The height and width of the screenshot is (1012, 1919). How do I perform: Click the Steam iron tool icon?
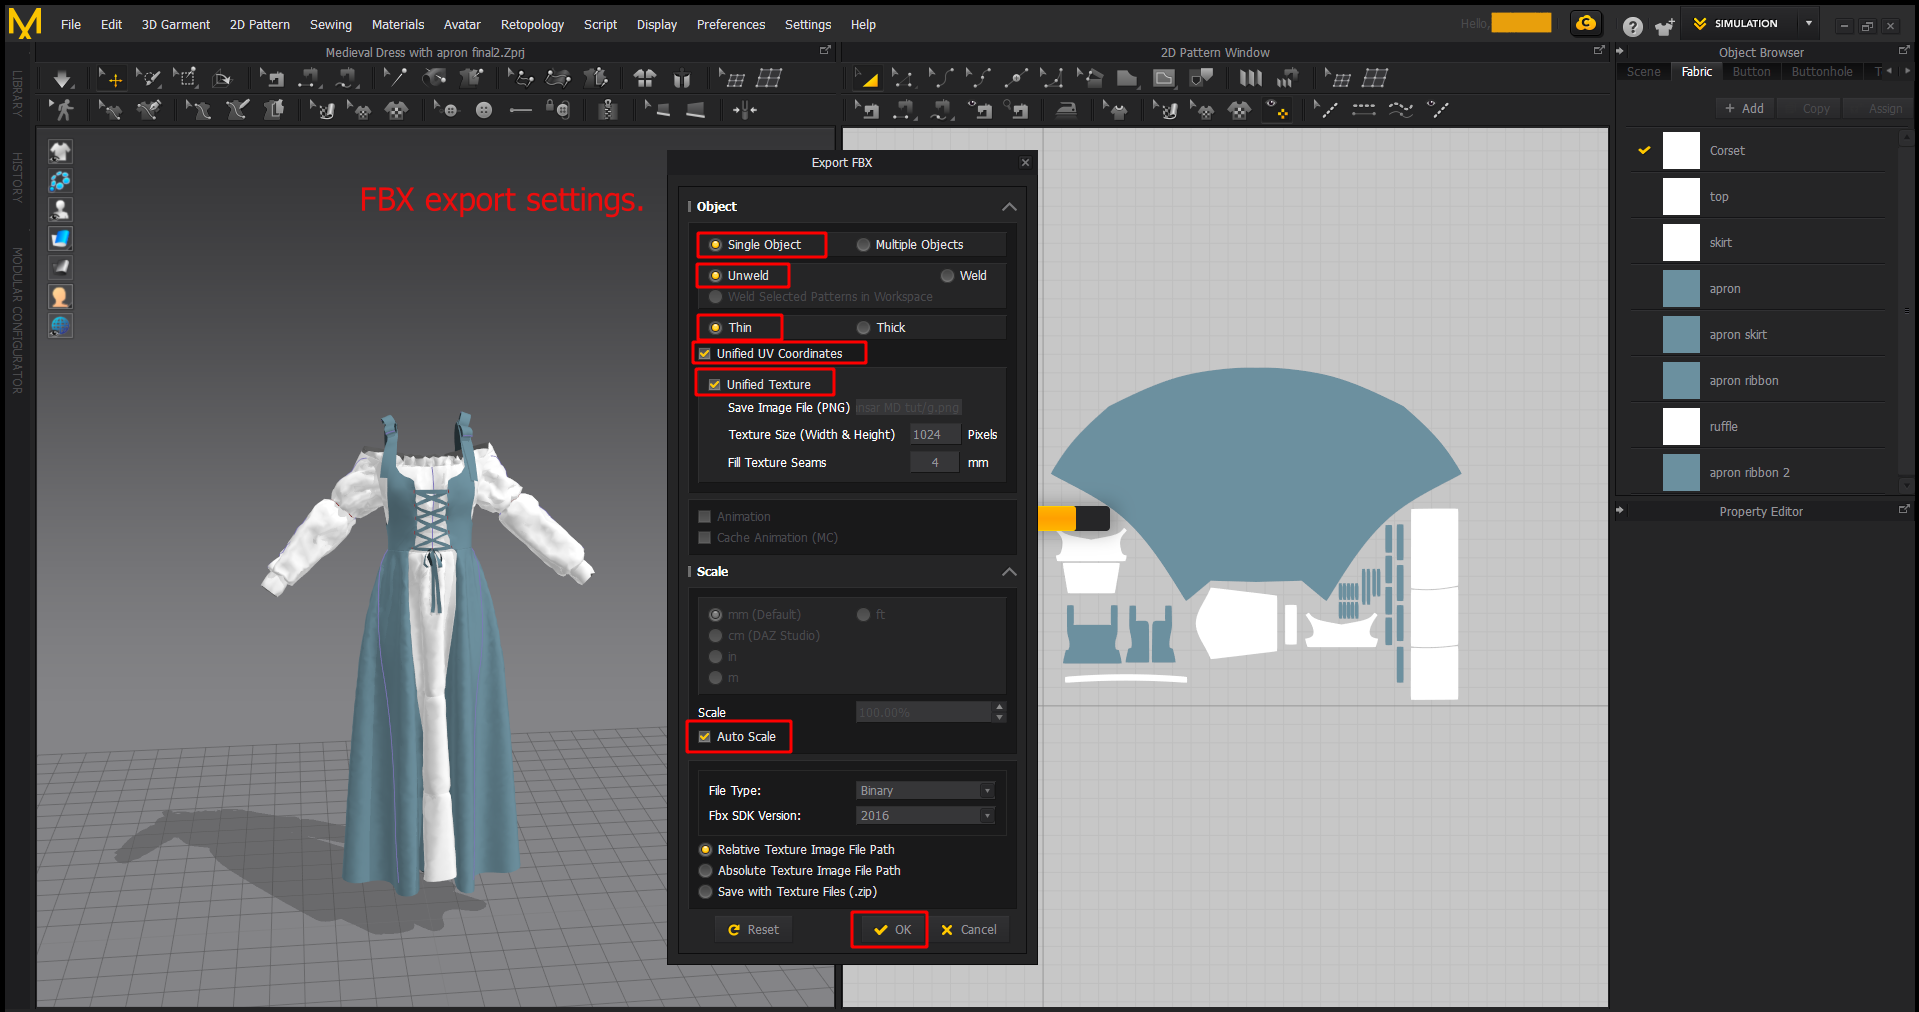pyautogui.click(x=1067, y=110)
